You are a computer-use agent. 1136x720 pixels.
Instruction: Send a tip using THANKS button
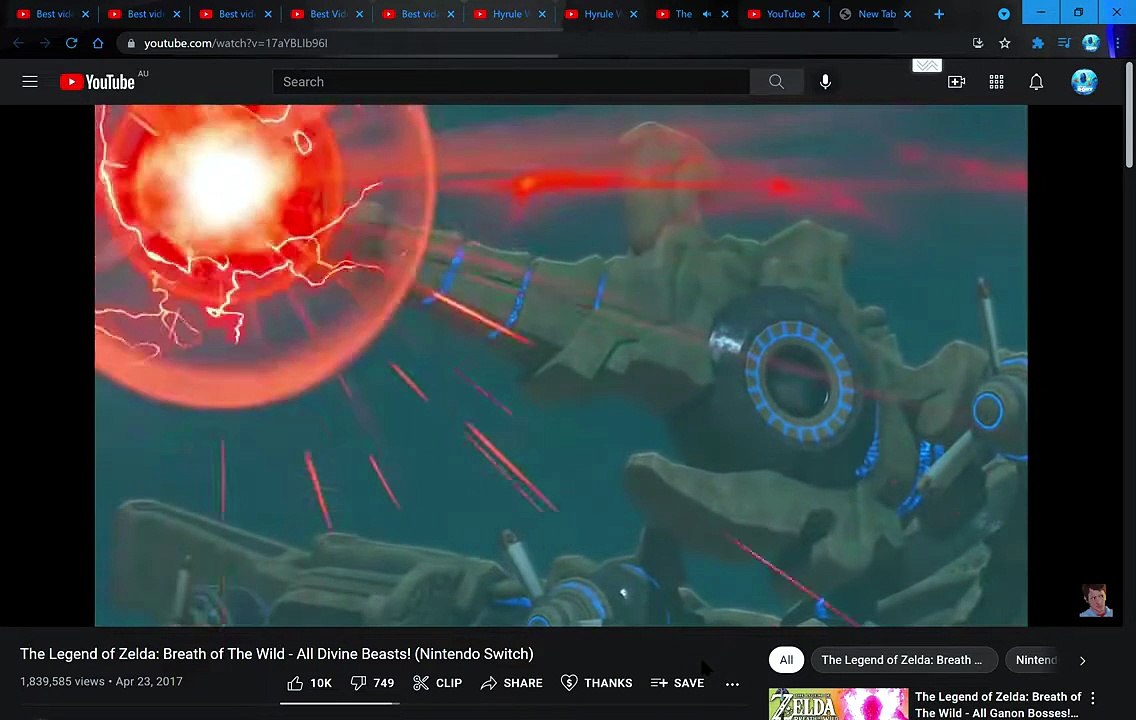tap(596, 683)
